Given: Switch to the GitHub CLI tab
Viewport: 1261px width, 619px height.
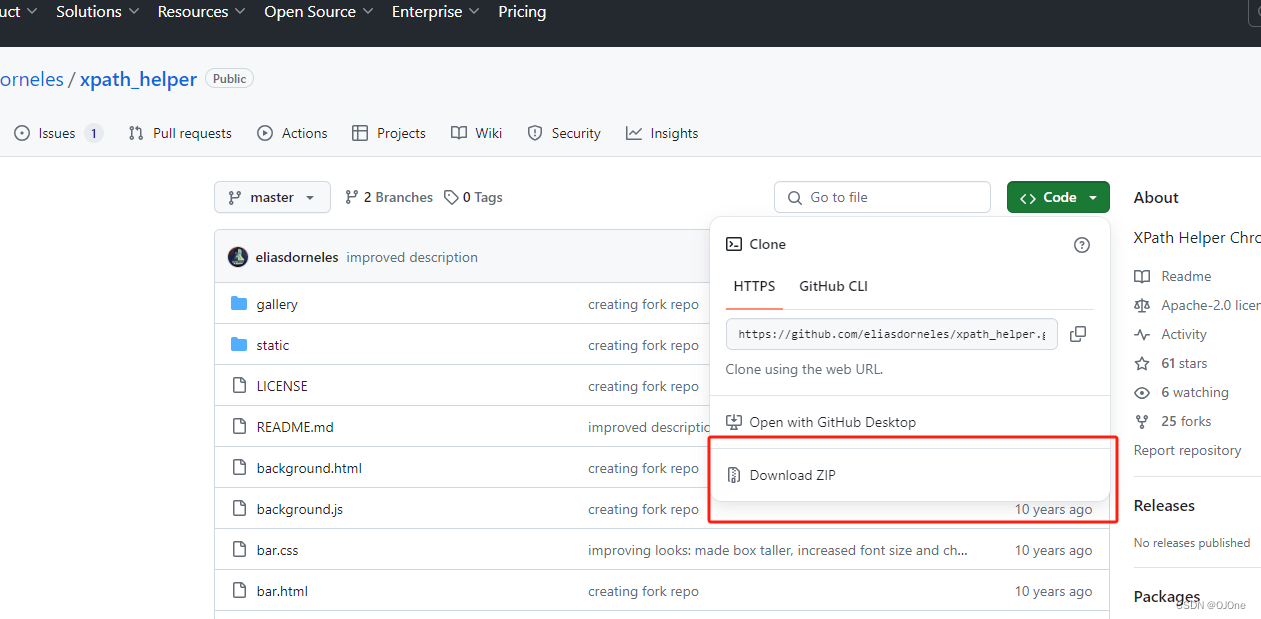Looking at the screenshot, I should click(x=833, y=286).
